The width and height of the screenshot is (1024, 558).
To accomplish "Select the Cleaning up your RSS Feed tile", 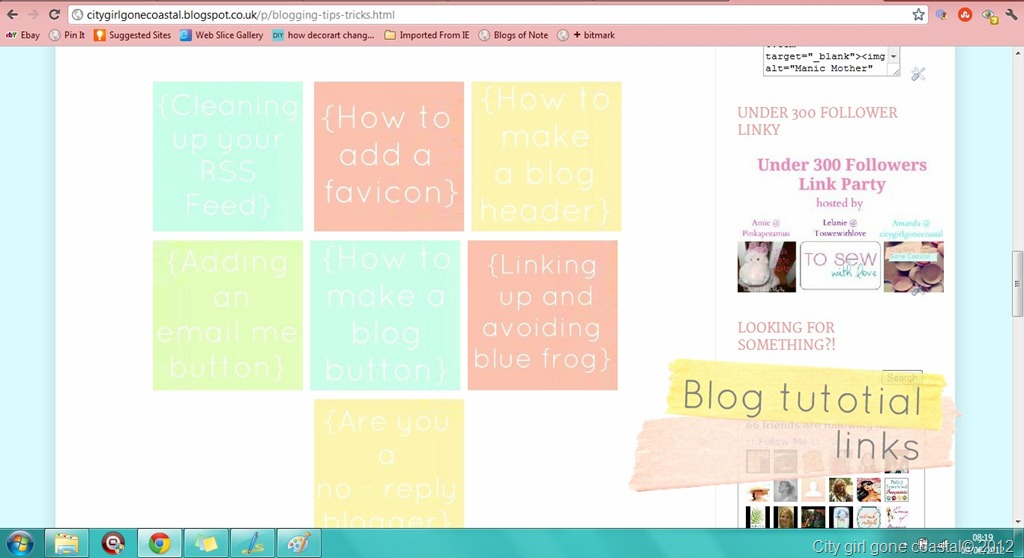I will [x=228, y=156].
